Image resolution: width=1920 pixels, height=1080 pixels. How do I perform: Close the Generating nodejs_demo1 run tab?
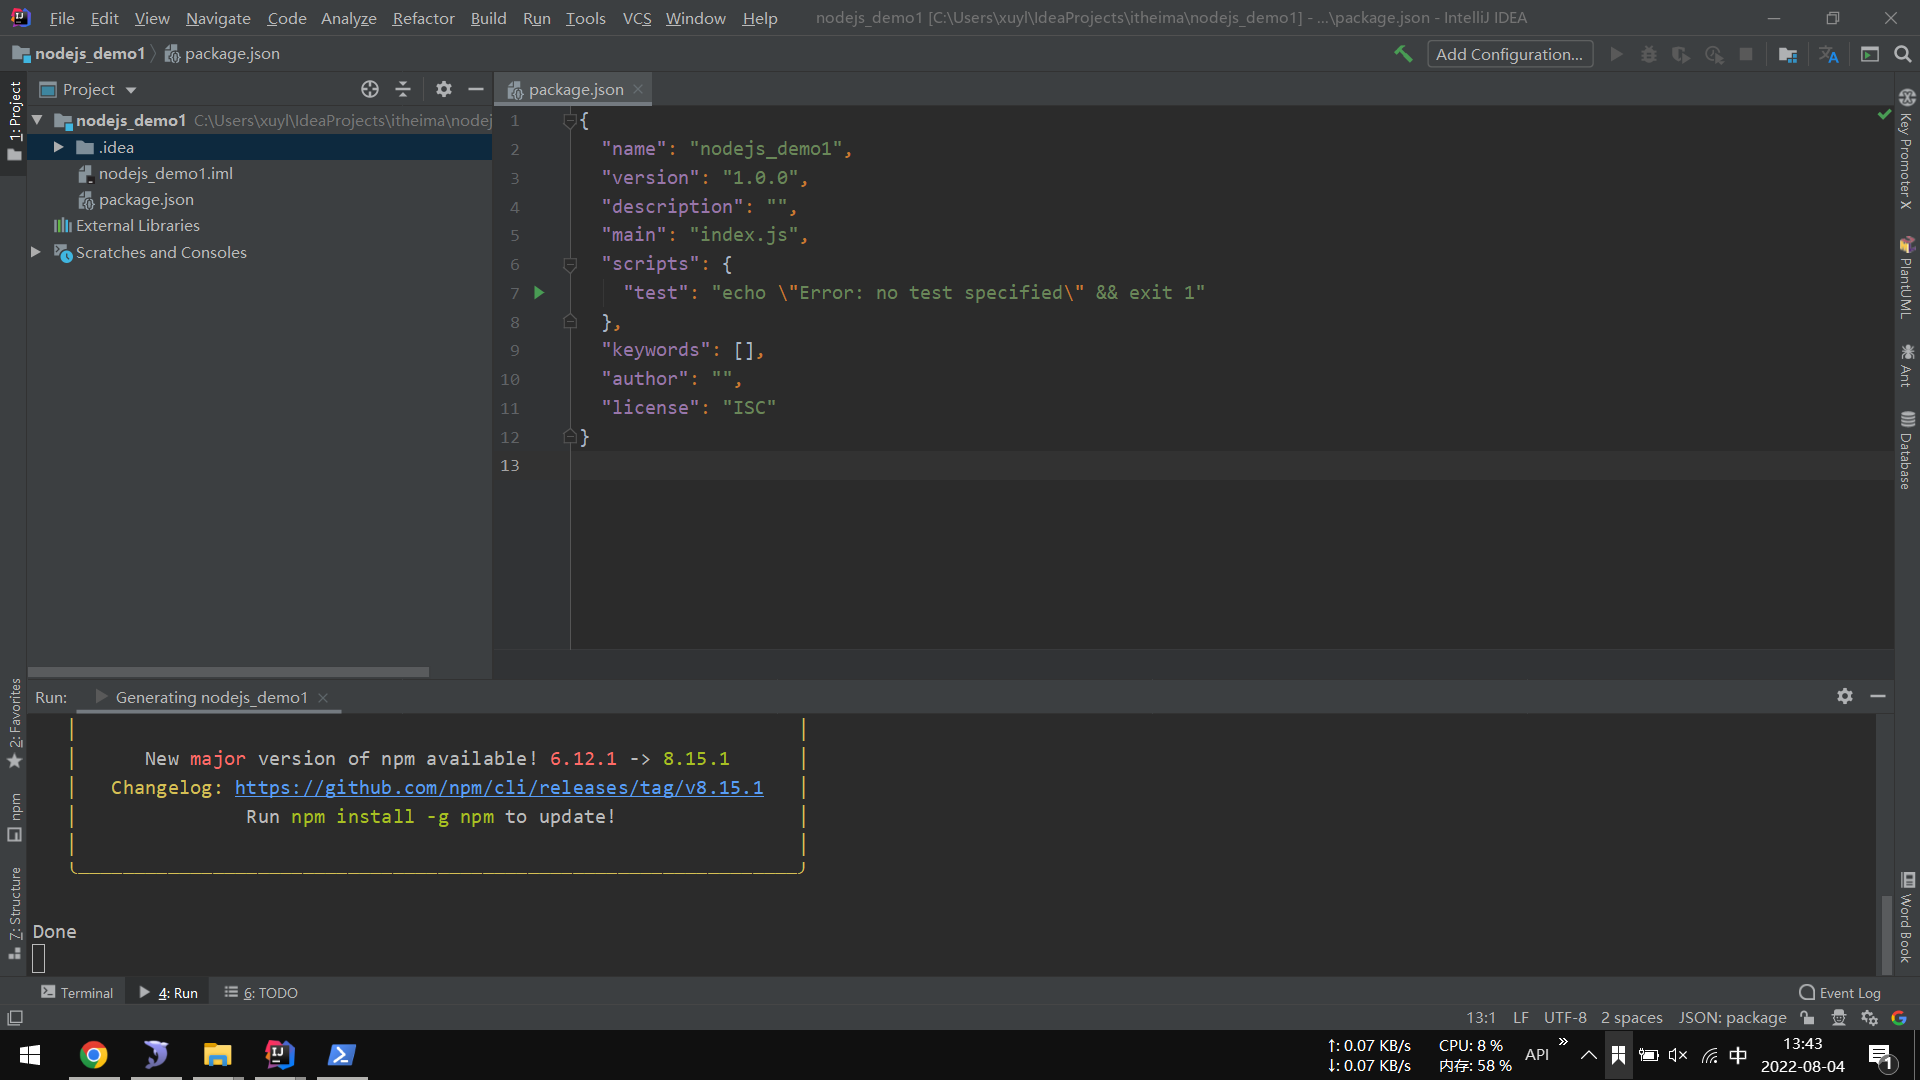(323, 697)
